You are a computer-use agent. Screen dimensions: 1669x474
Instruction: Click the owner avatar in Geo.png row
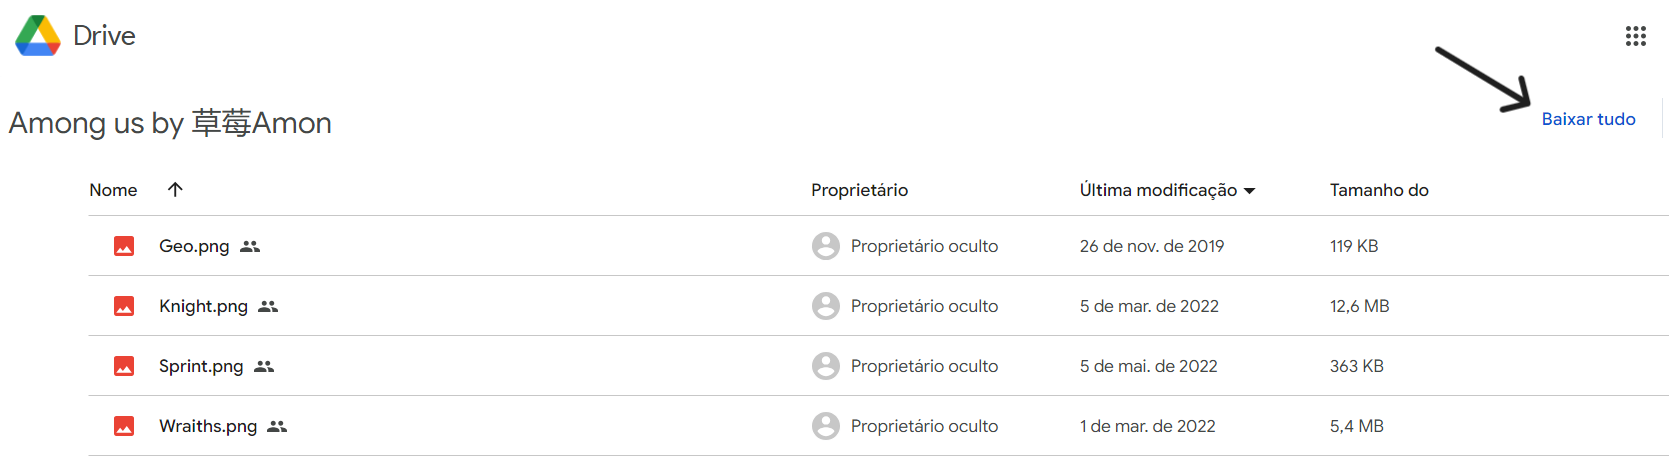pos(825,246)
